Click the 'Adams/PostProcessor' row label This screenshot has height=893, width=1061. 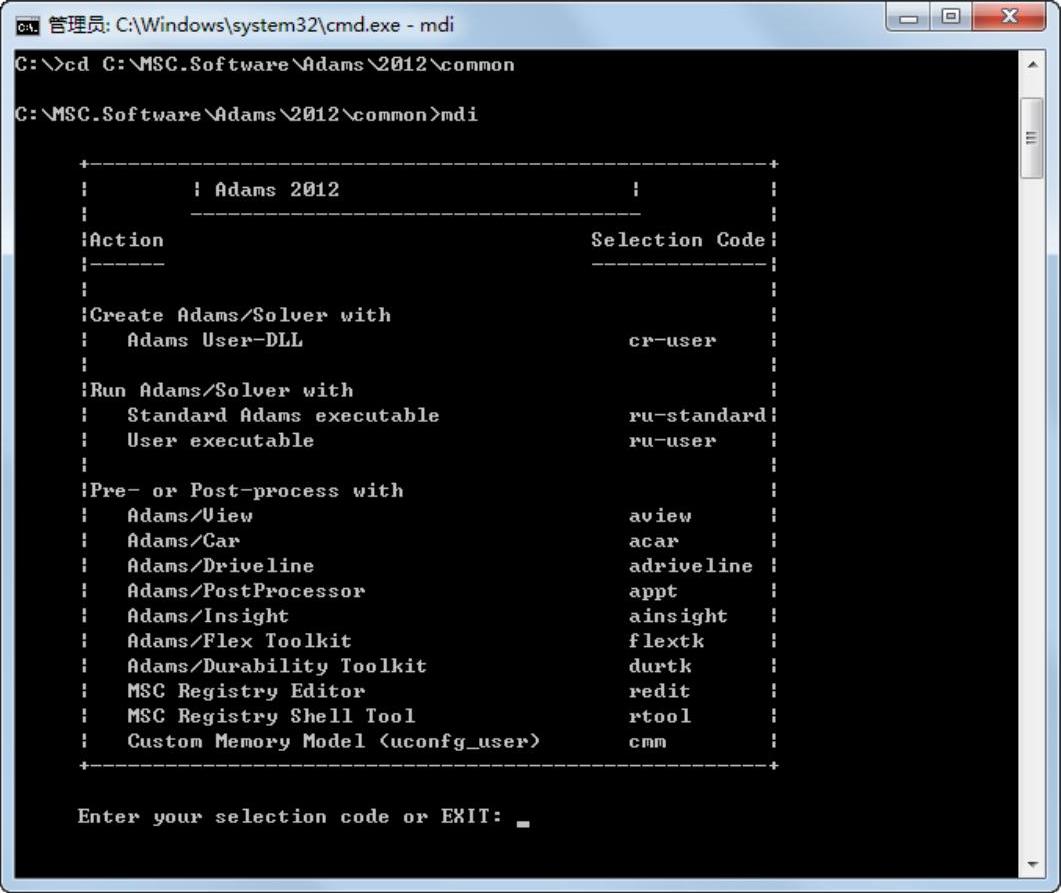click(x=246, y=591)
